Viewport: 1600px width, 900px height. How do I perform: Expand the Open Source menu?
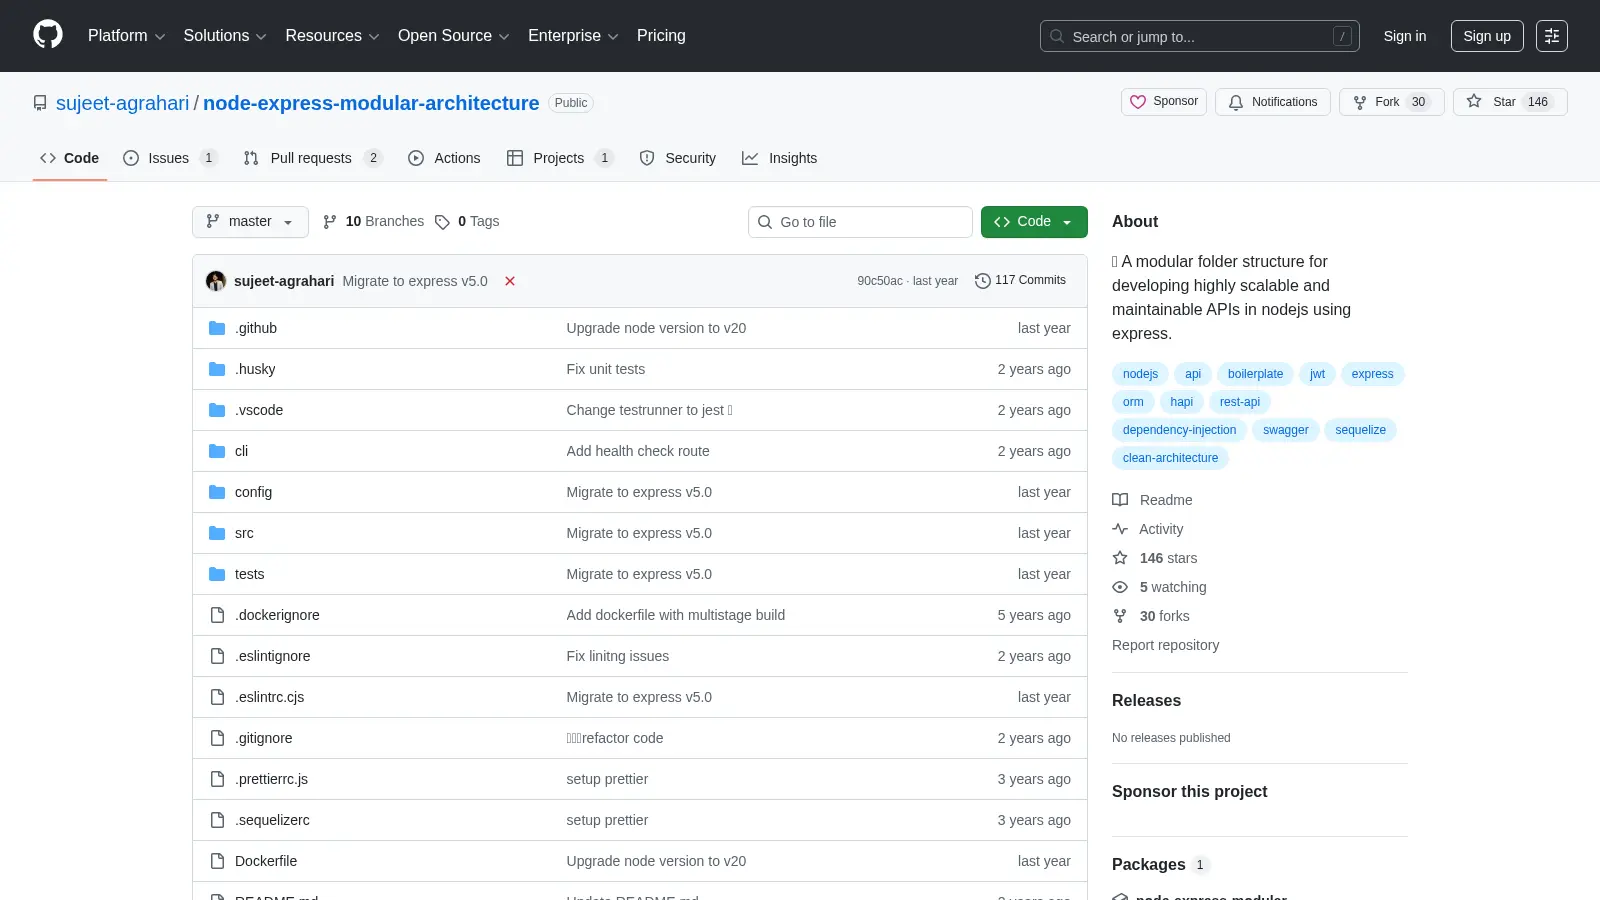click(454, 36)
